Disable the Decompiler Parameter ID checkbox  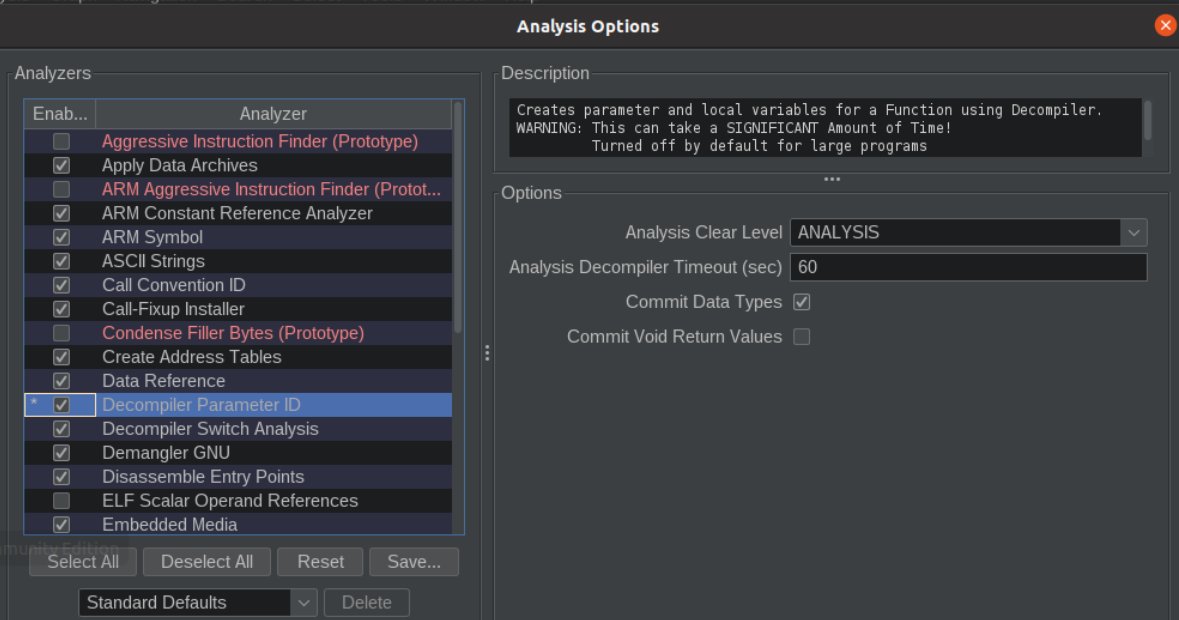[x=62, y=405]
